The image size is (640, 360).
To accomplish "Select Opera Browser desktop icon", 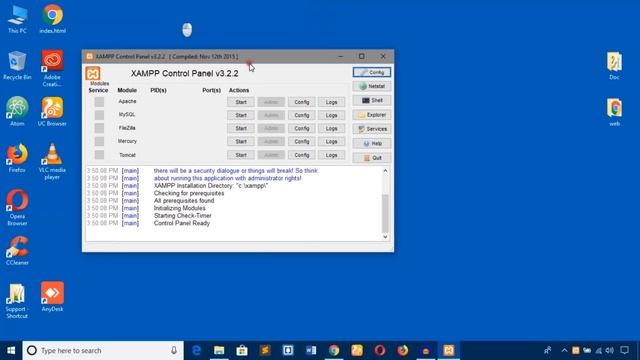I will 17,208.
